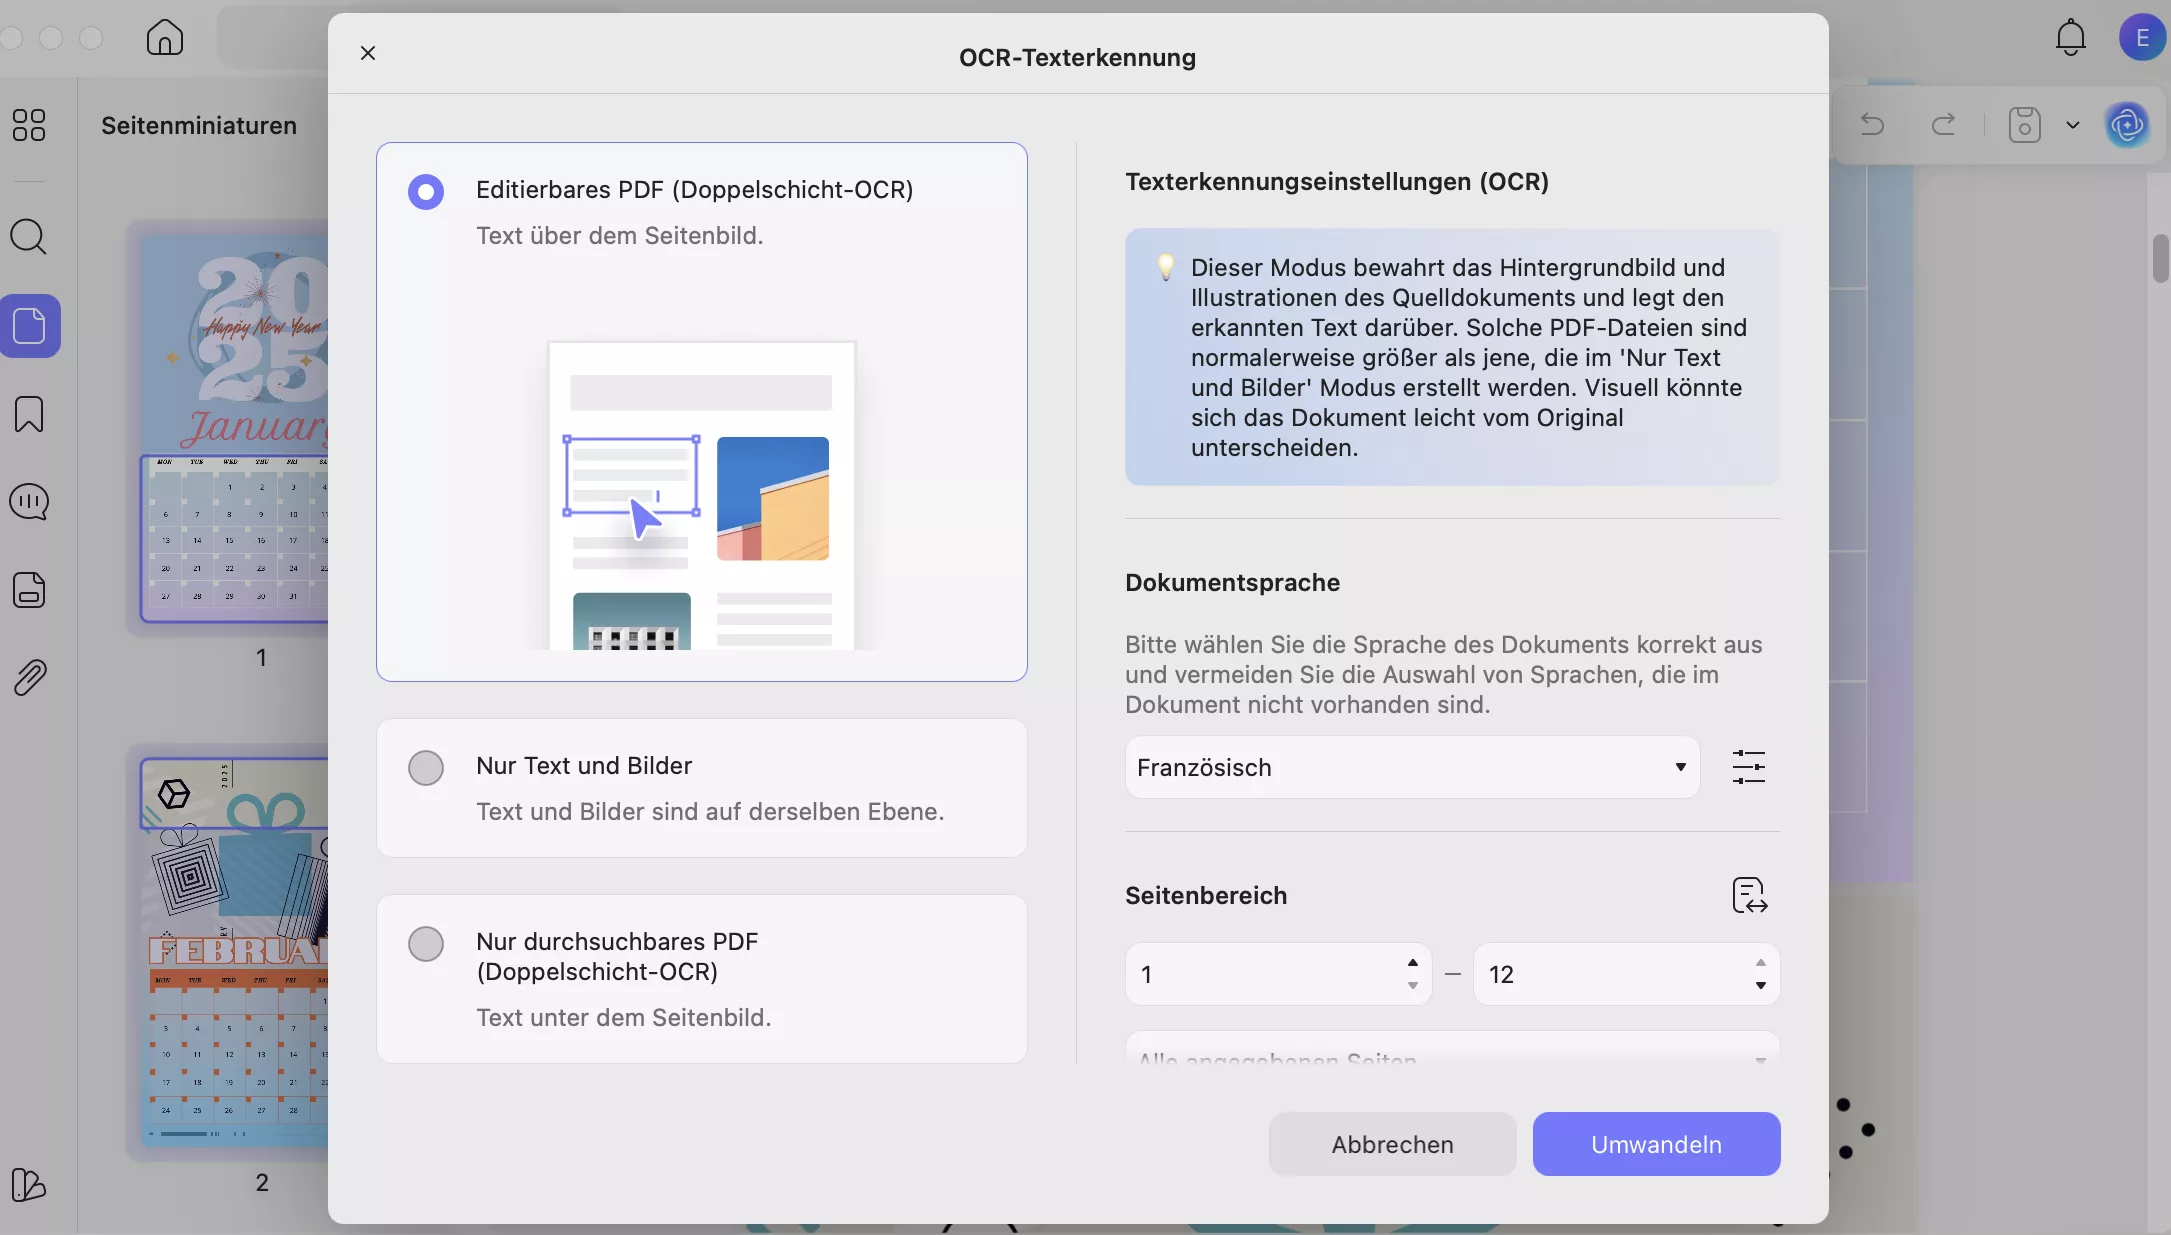Screen dimensions: 2171x1235
Task: Open the annotations comment panel
Action: (30, 503)
